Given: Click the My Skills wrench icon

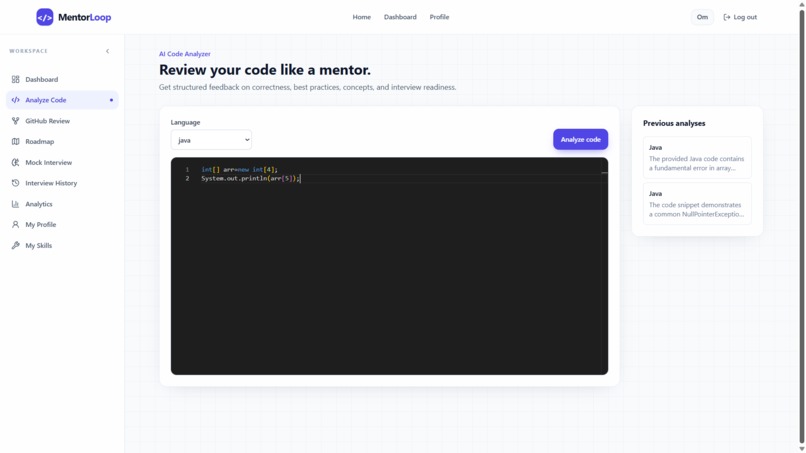Looking at the screenshot, I should pyautogui.click(x=15, y=245).
